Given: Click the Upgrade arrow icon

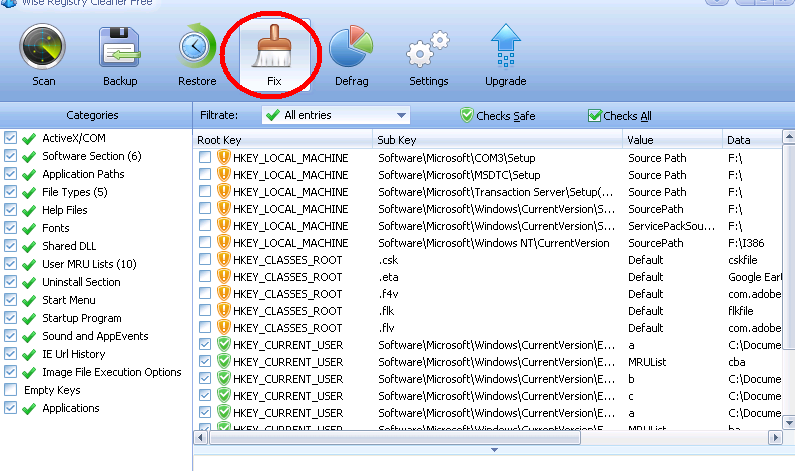Looking at the screenshot, I should pos(505,46).
